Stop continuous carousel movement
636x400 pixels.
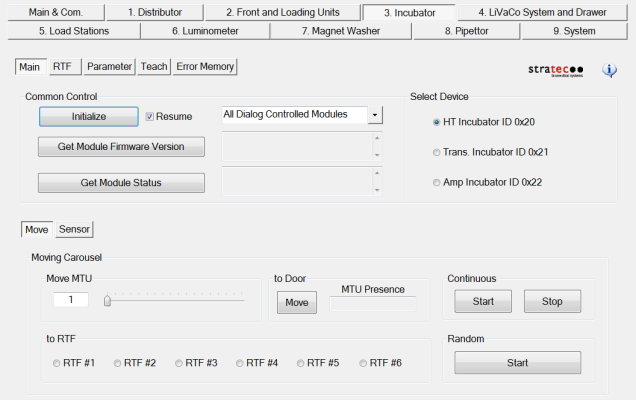(551, 301)
